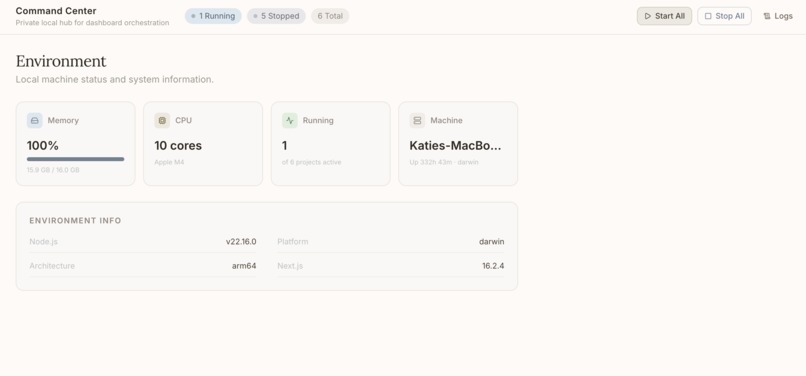Select the 1 Running status pill

[213, 16]
